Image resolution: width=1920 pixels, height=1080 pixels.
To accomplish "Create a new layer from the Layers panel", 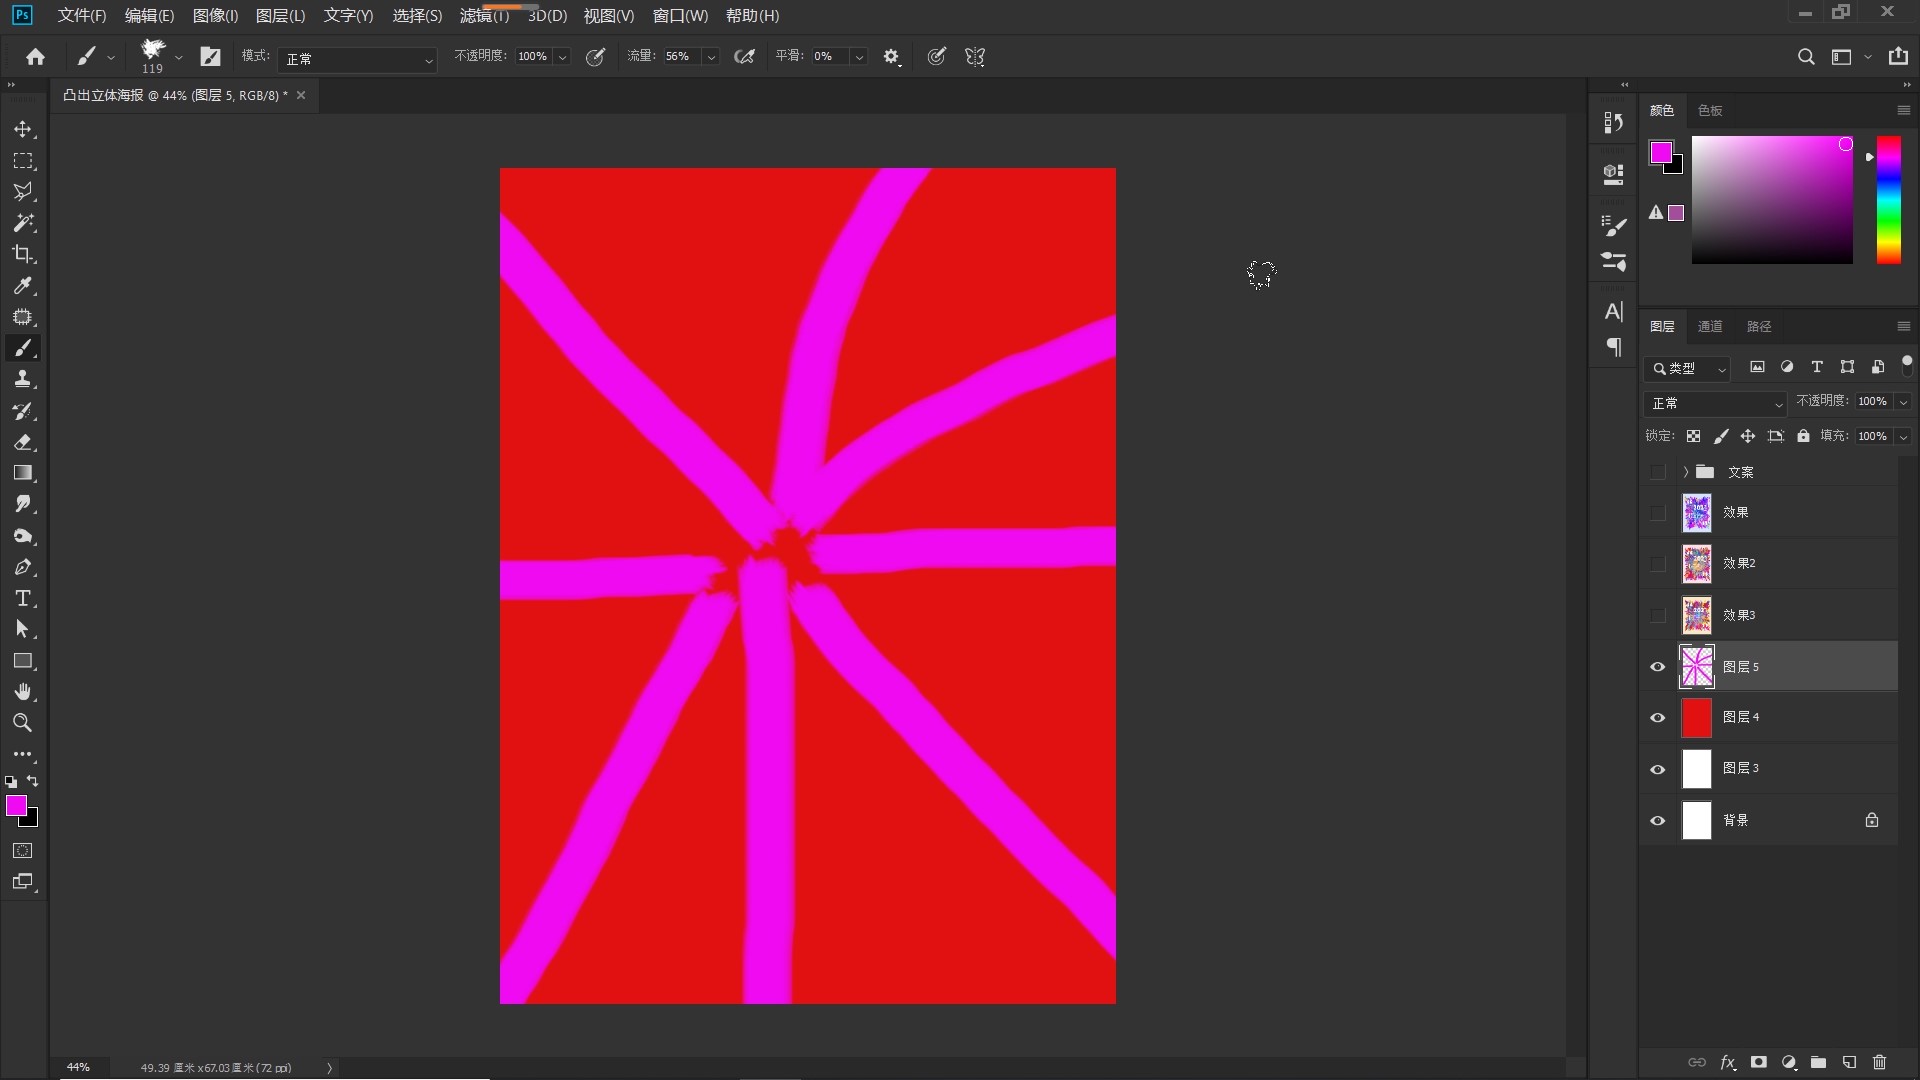I will (x=1849, y=1062).
